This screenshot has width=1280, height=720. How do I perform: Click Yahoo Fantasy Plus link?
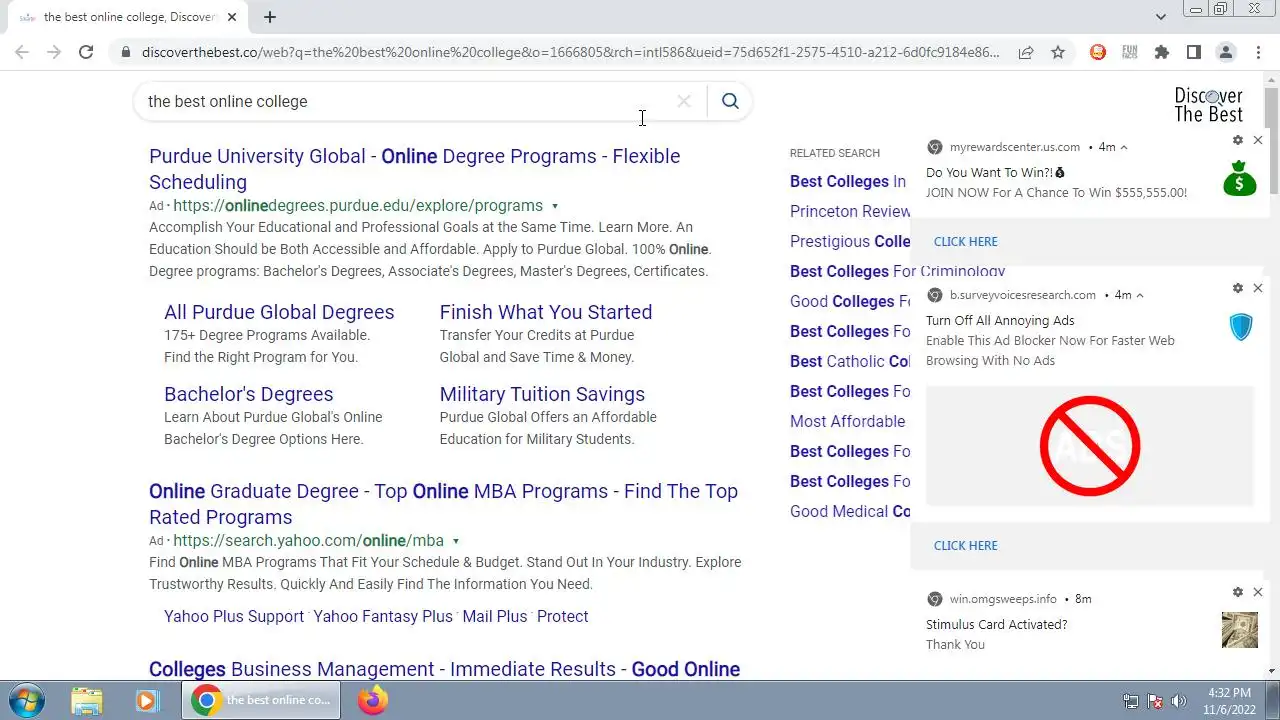point(383,616)
